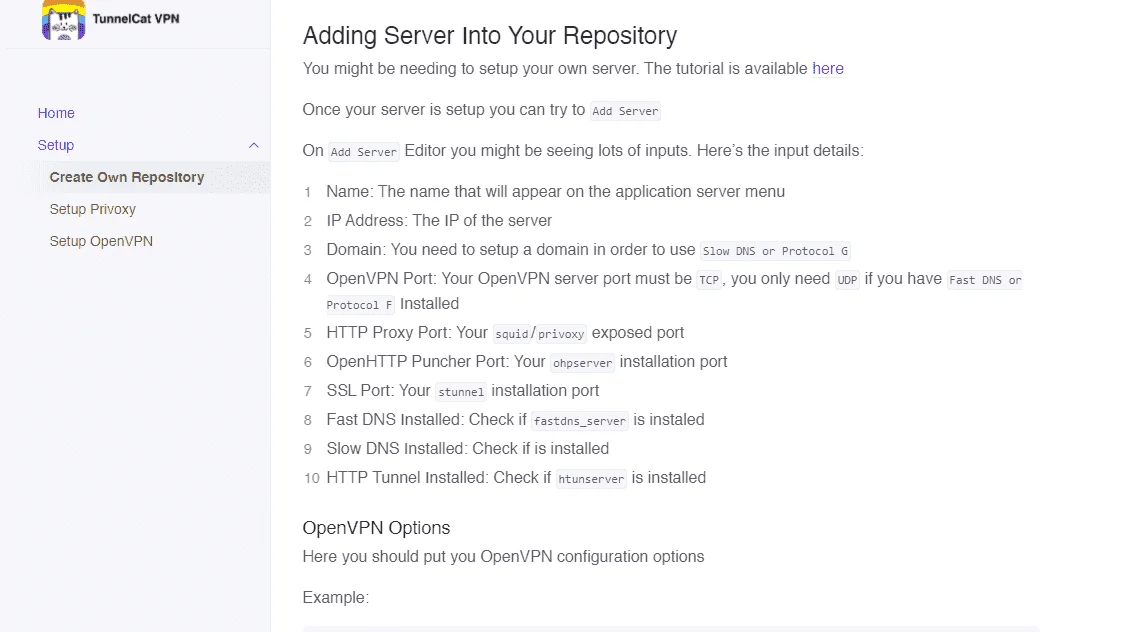The image size is (1133, 632).
Task: Click the TunnelCat VPN cat logo
Action: pos(64,20)
